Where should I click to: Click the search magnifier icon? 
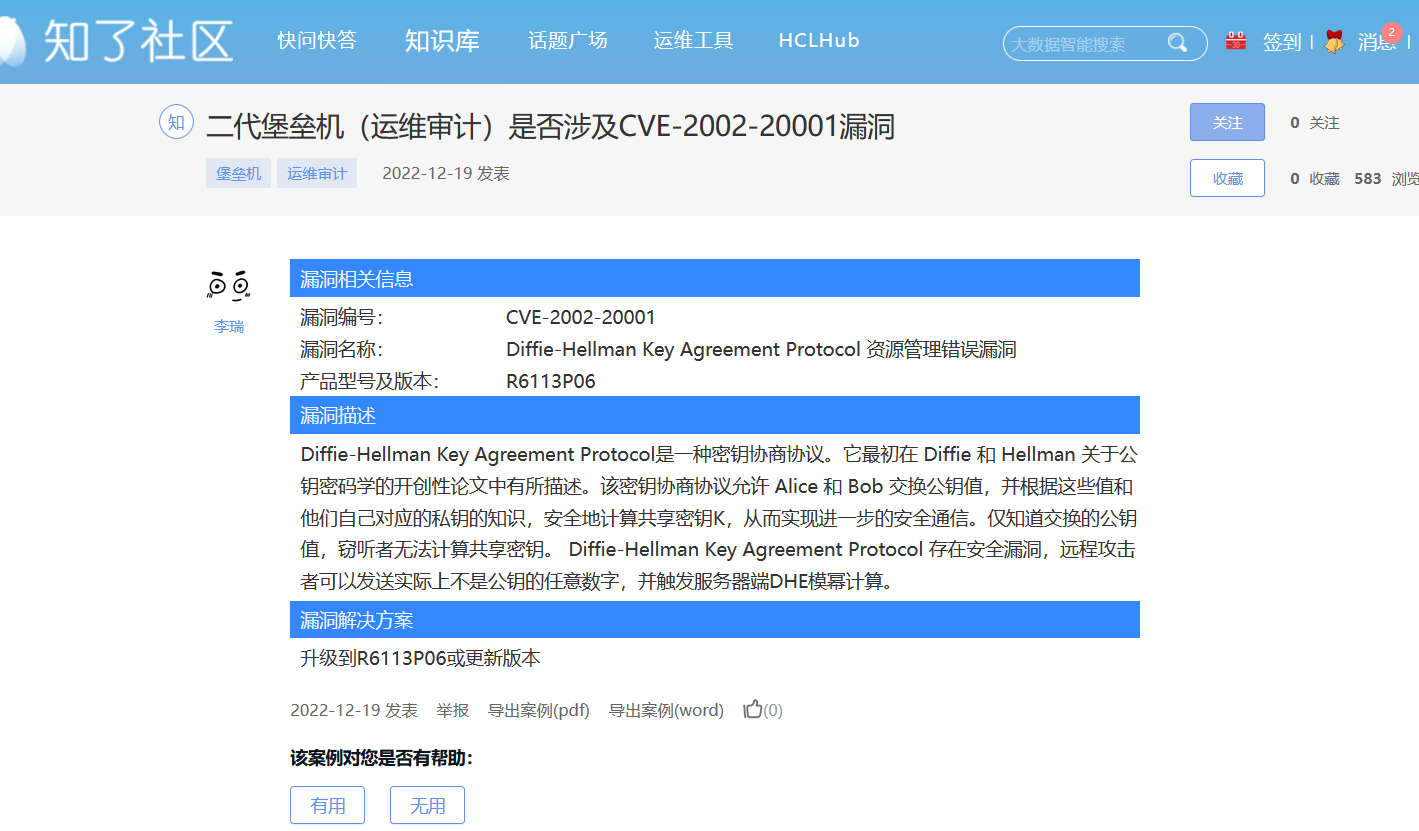click(1177, 43)
